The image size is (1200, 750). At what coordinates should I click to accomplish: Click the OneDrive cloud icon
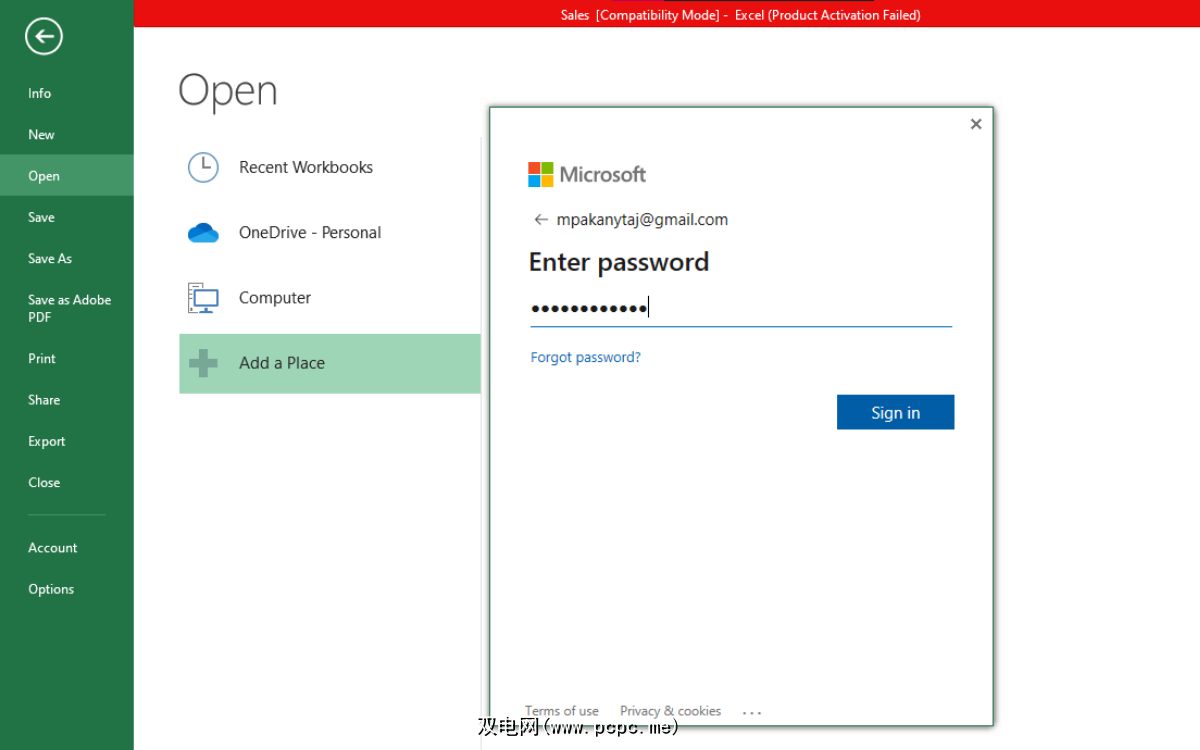[203, 233]
